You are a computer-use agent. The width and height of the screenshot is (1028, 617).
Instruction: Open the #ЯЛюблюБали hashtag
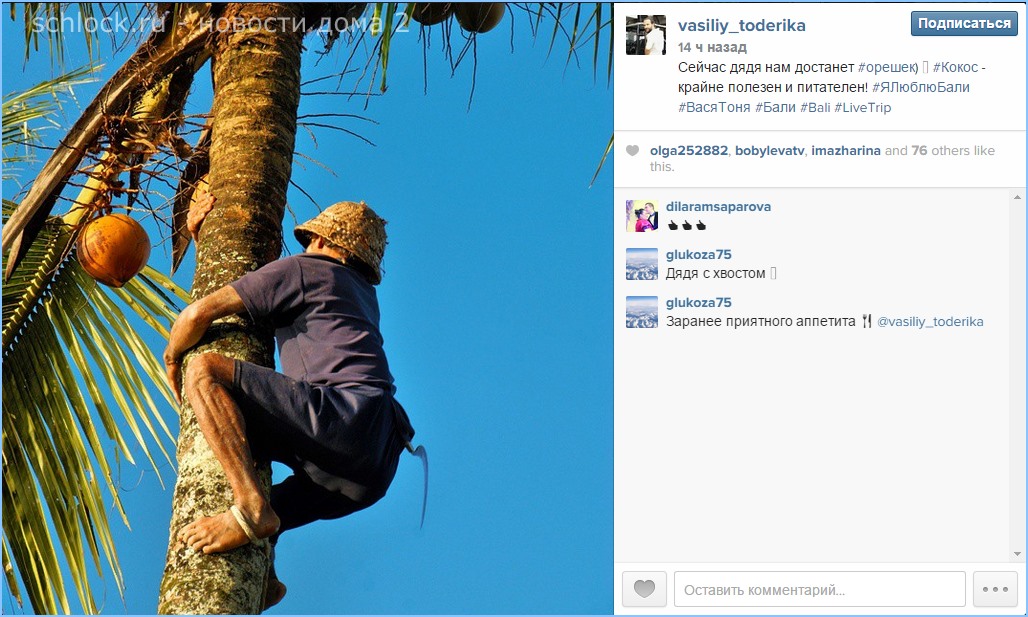click(x=920, y=87)
